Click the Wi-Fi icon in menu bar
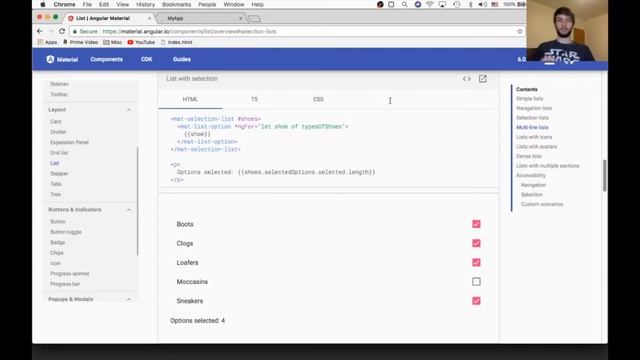This screenshot has height=360, width=640. point(430,4)
